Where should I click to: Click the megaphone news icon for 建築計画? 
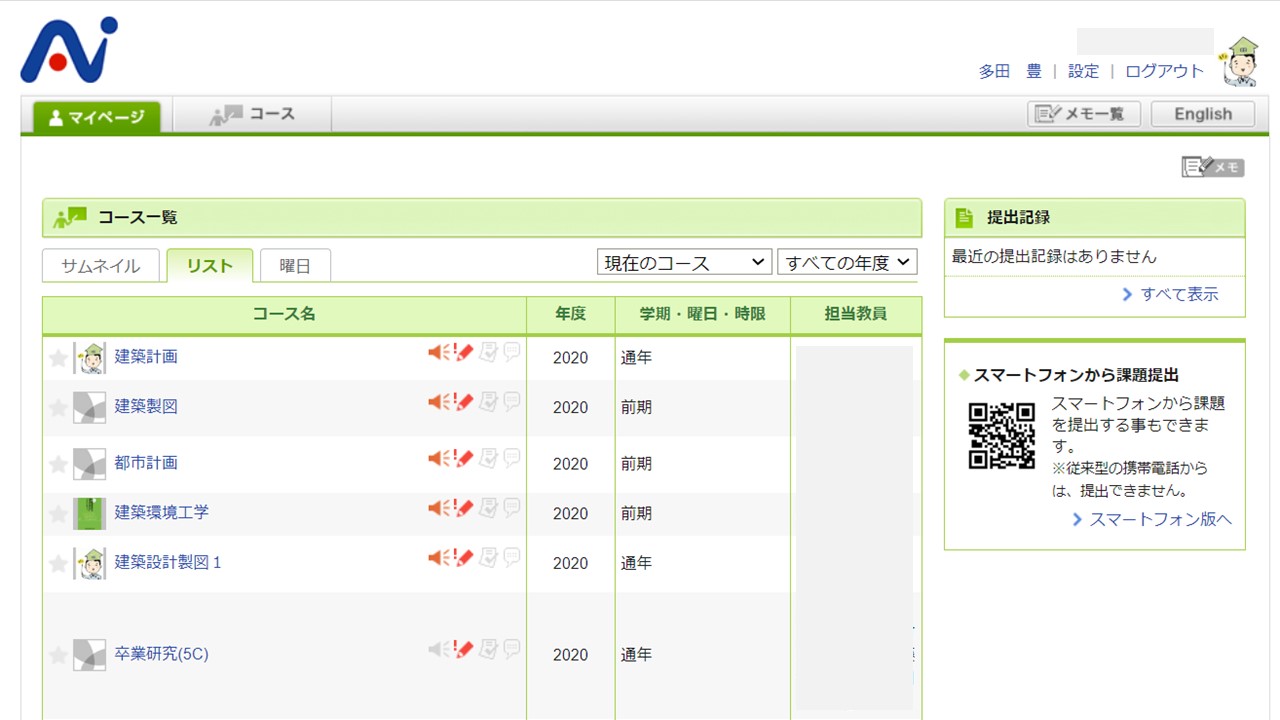tap(436, 352)
